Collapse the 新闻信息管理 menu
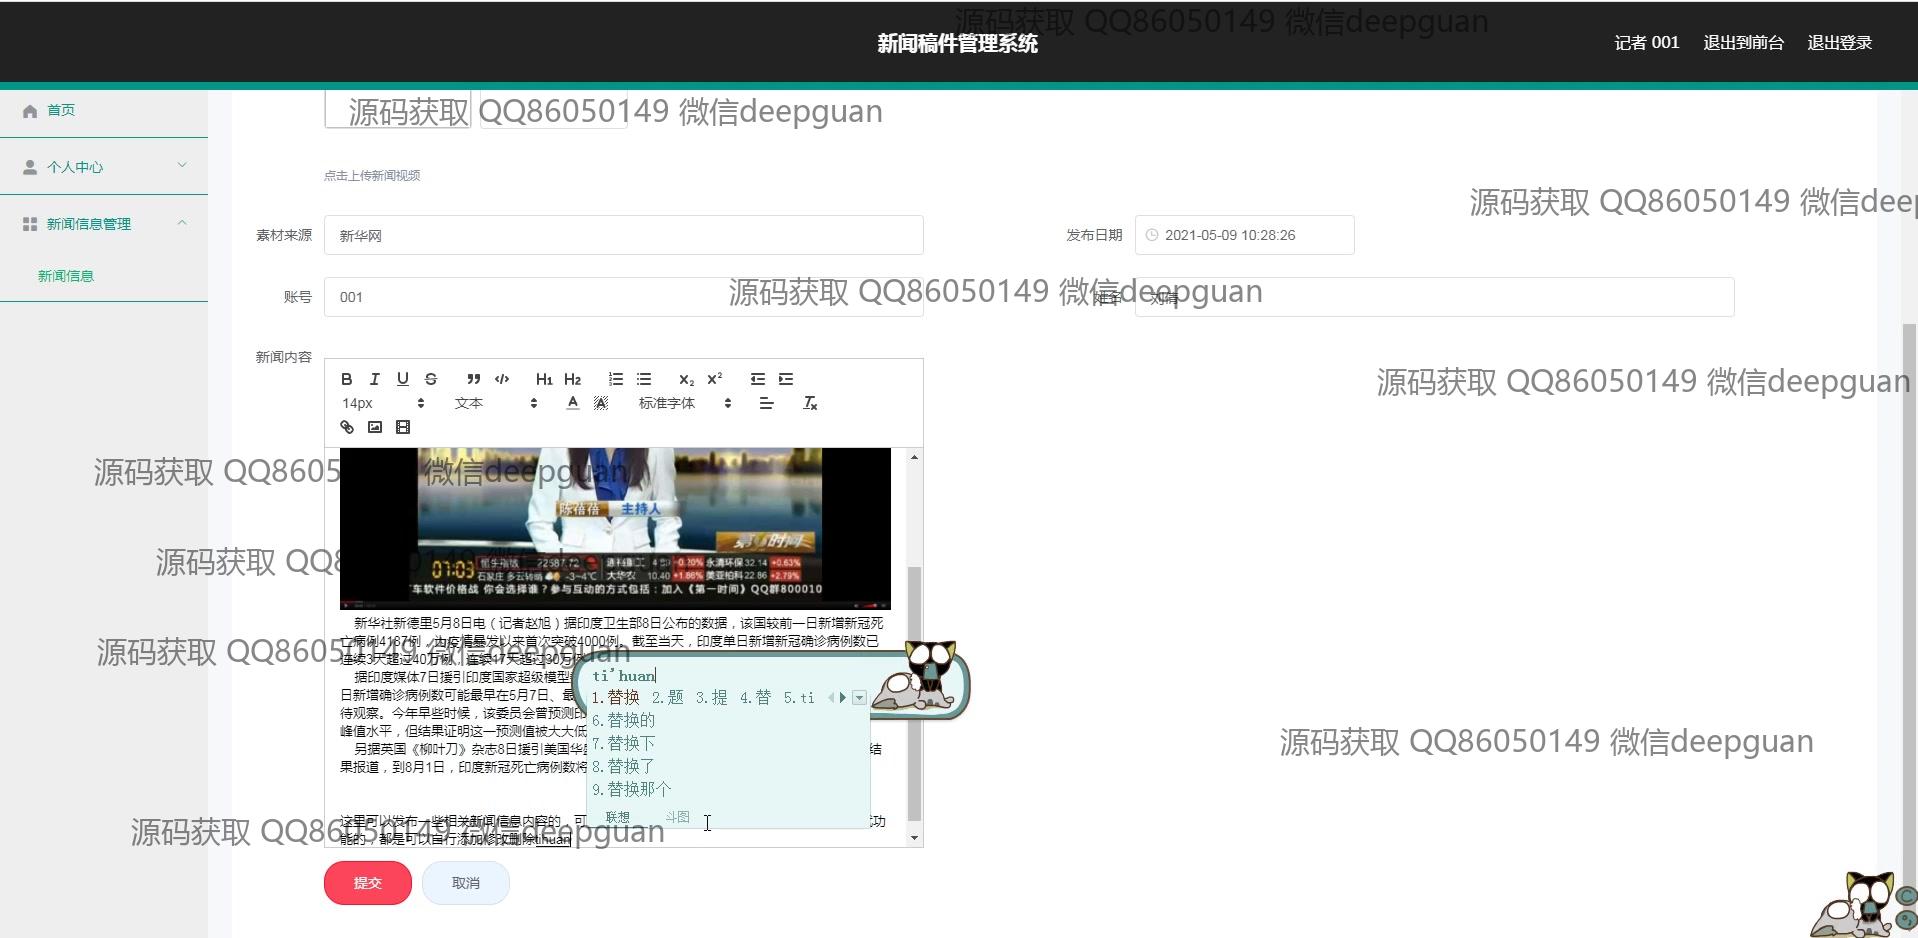This screenshot has width=1918, height=938. [x=104, y=224]
